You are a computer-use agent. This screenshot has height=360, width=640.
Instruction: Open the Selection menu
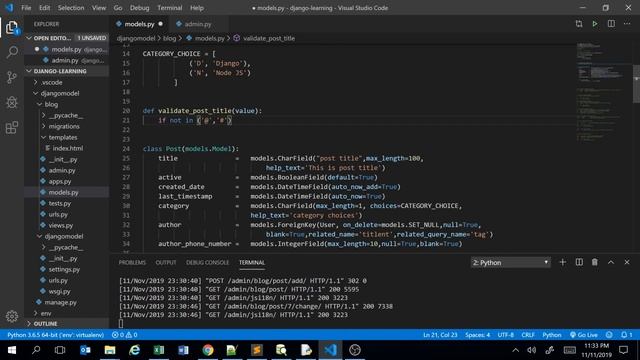tap(71, 8)
